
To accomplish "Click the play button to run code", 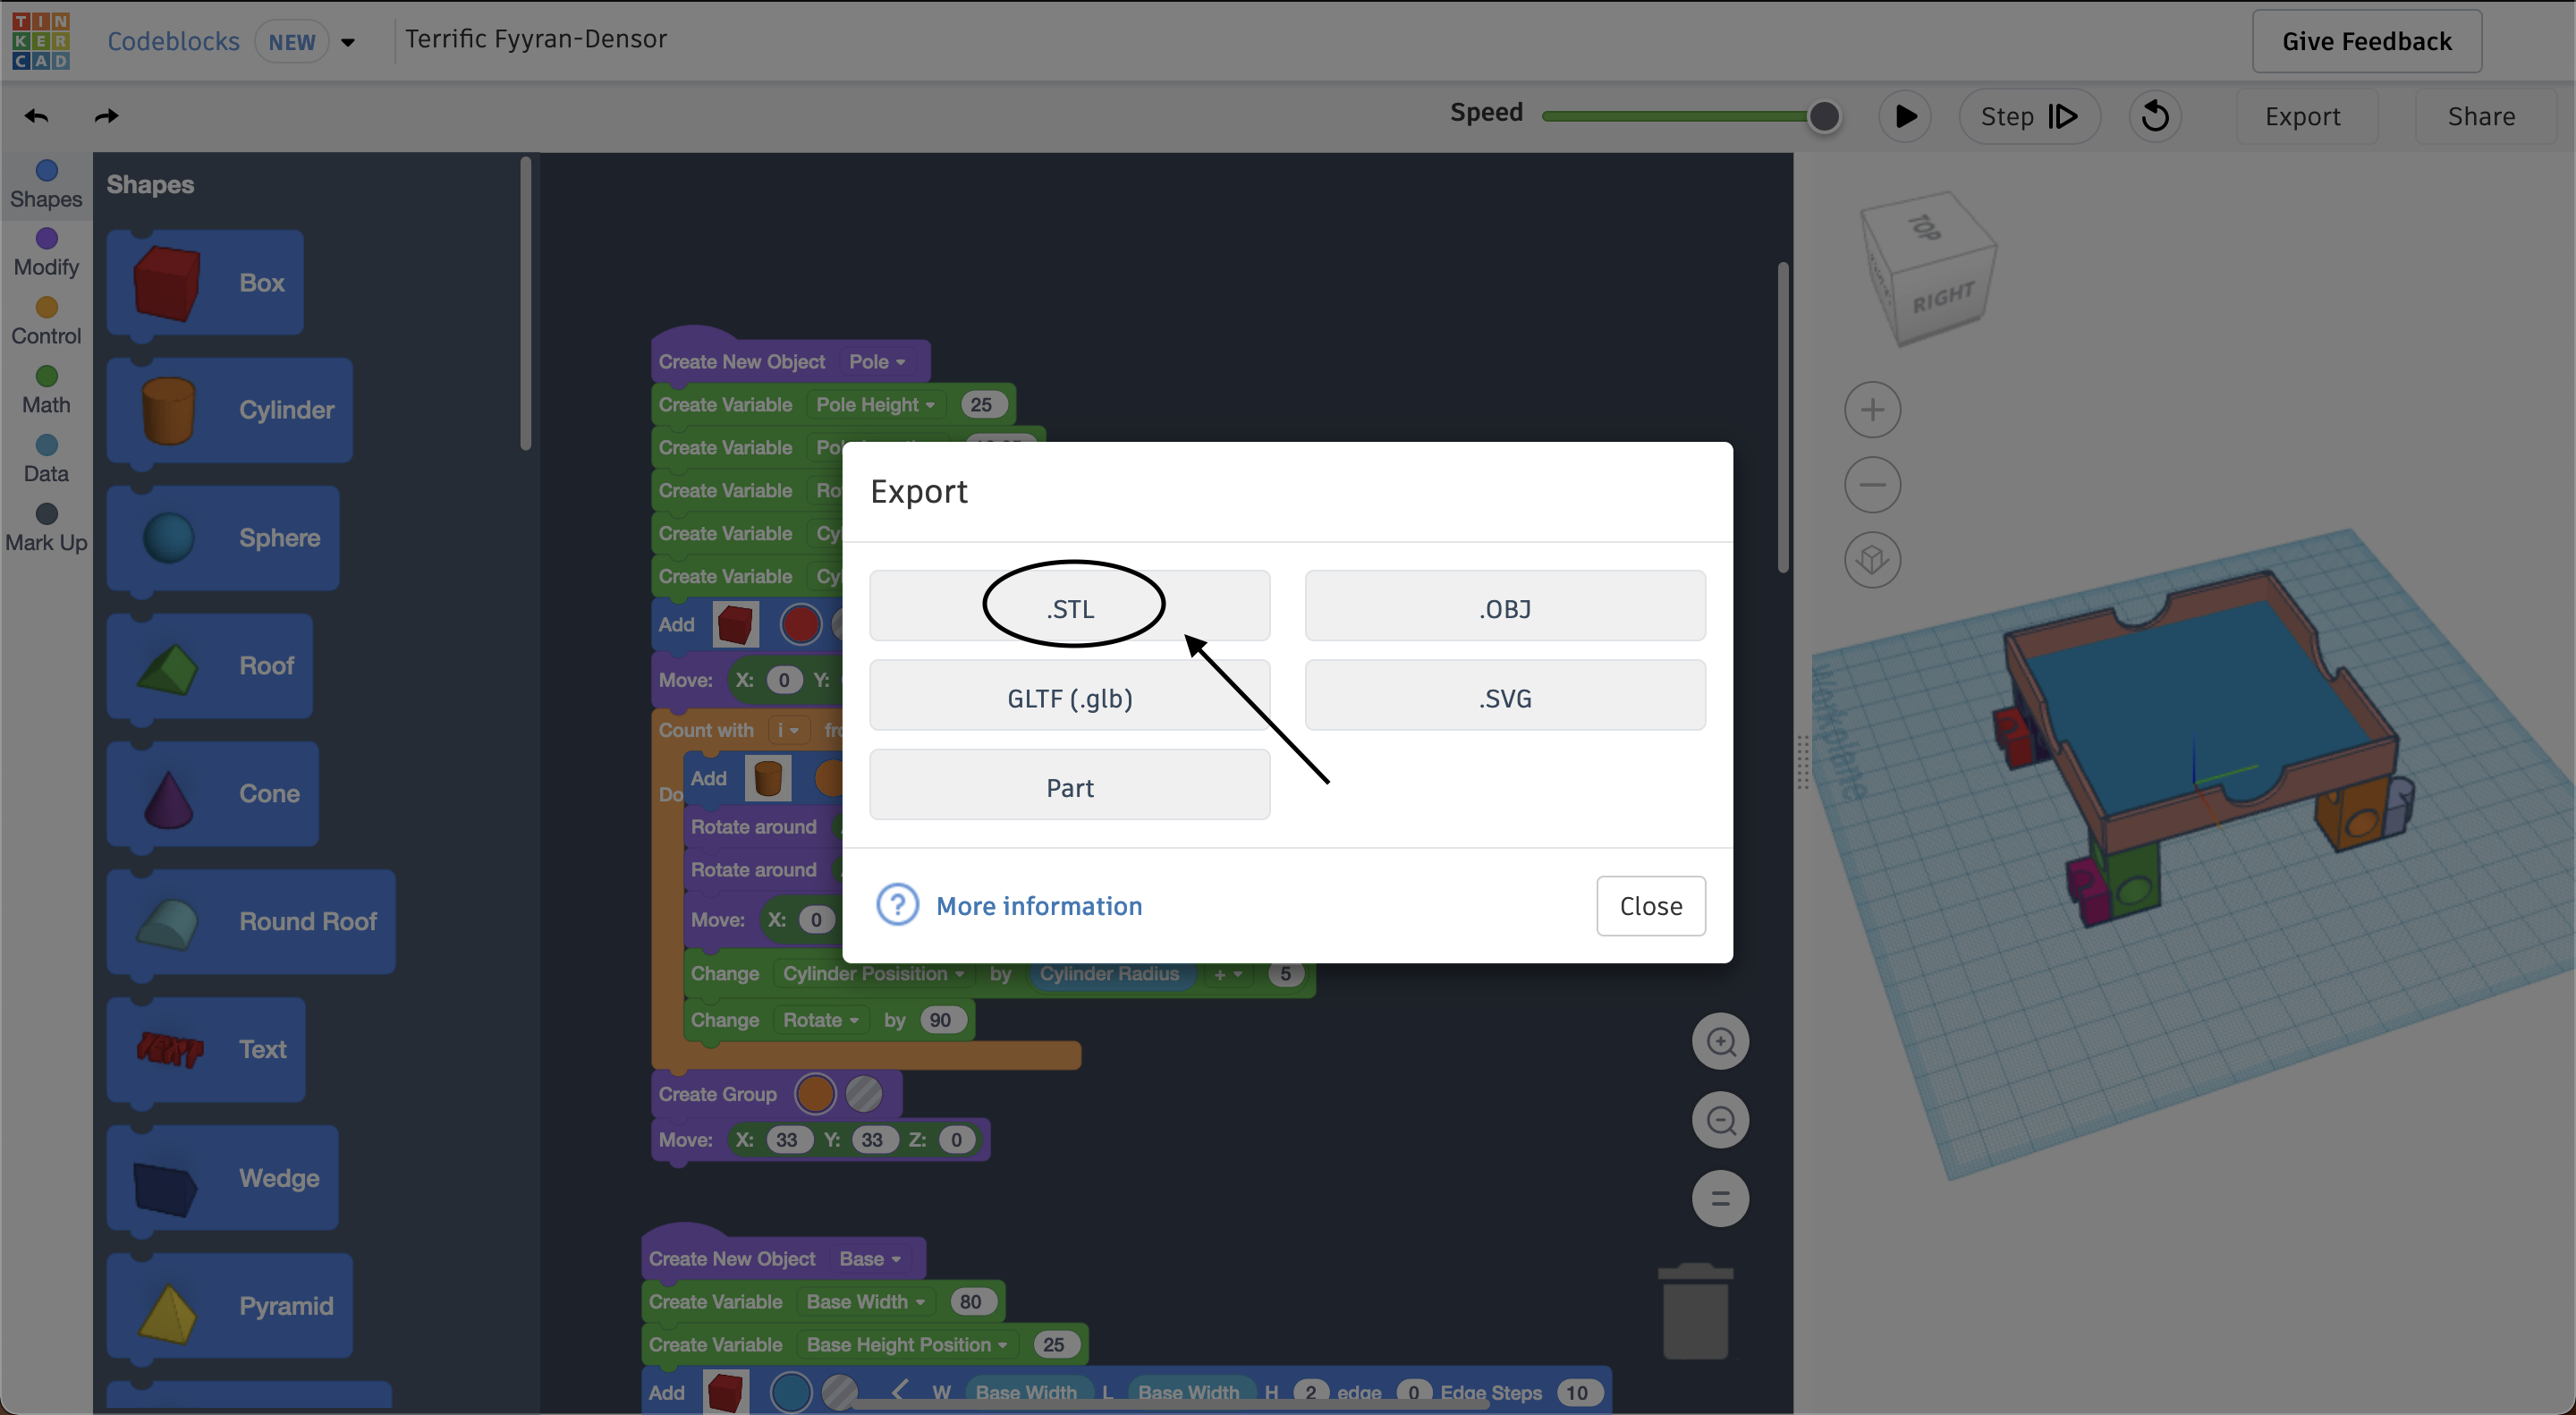I will pos(1905,116).
